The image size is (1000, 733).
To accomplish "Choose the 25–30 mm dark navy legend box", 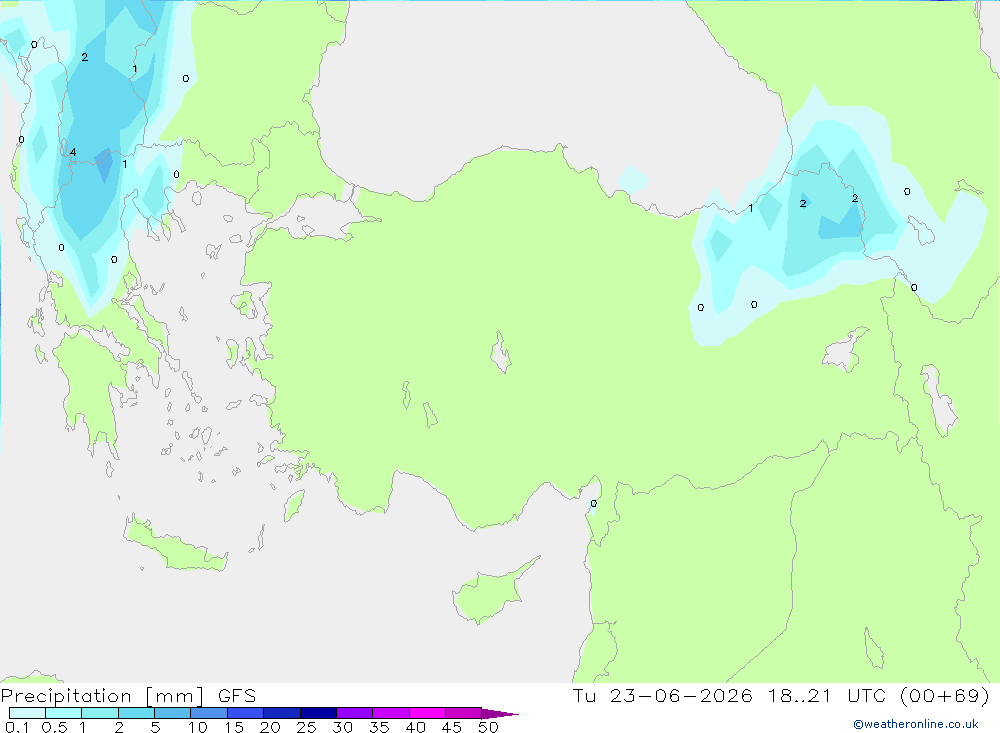I will (x=318, y=713).
